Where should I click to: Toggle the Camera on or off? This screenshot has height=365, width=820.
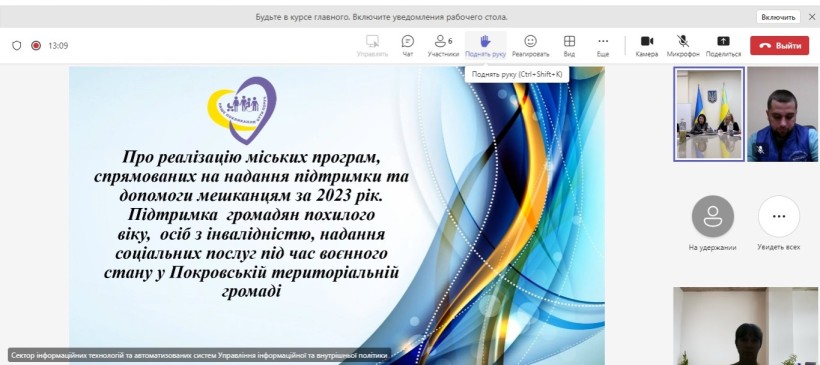[647, 41]
